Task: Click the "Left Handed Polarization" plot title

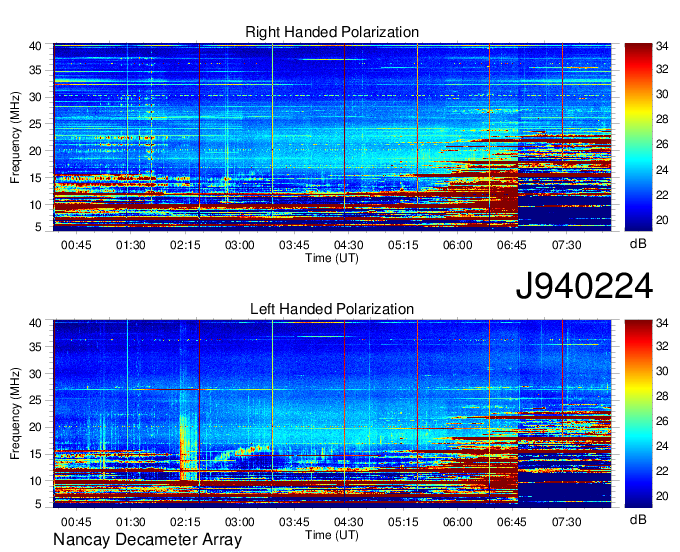Action: tap(332, 309)
